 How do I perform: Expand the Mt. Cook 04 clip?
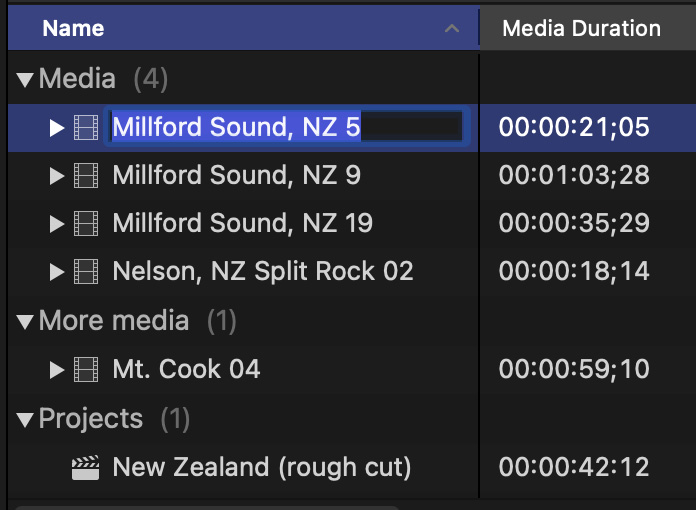57,369
